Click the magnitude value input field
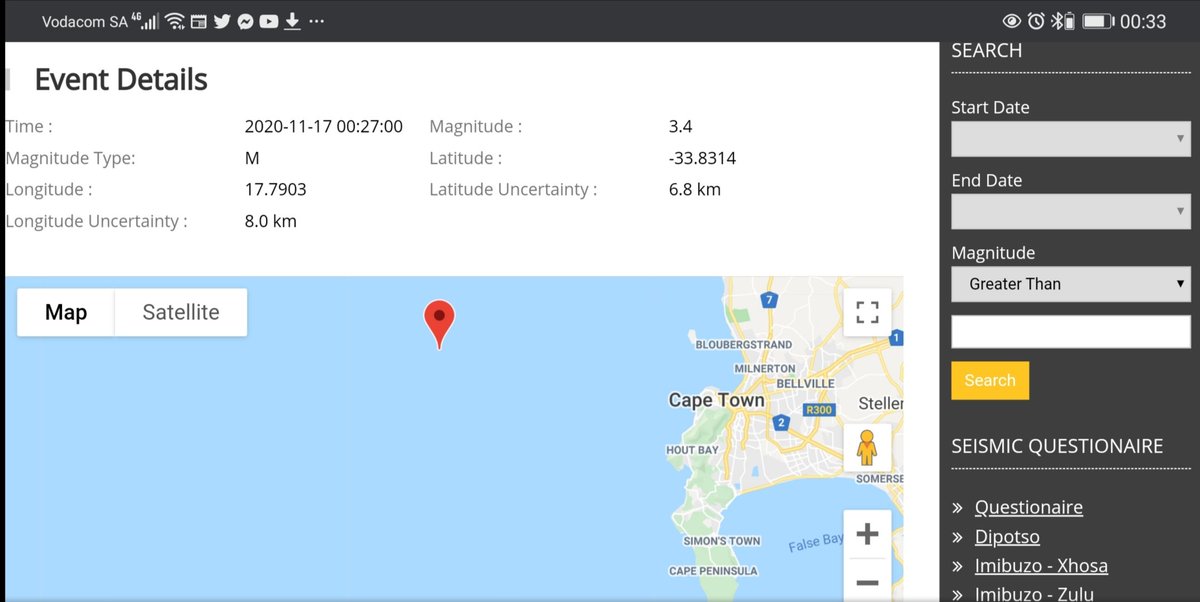 point(1071,332)
